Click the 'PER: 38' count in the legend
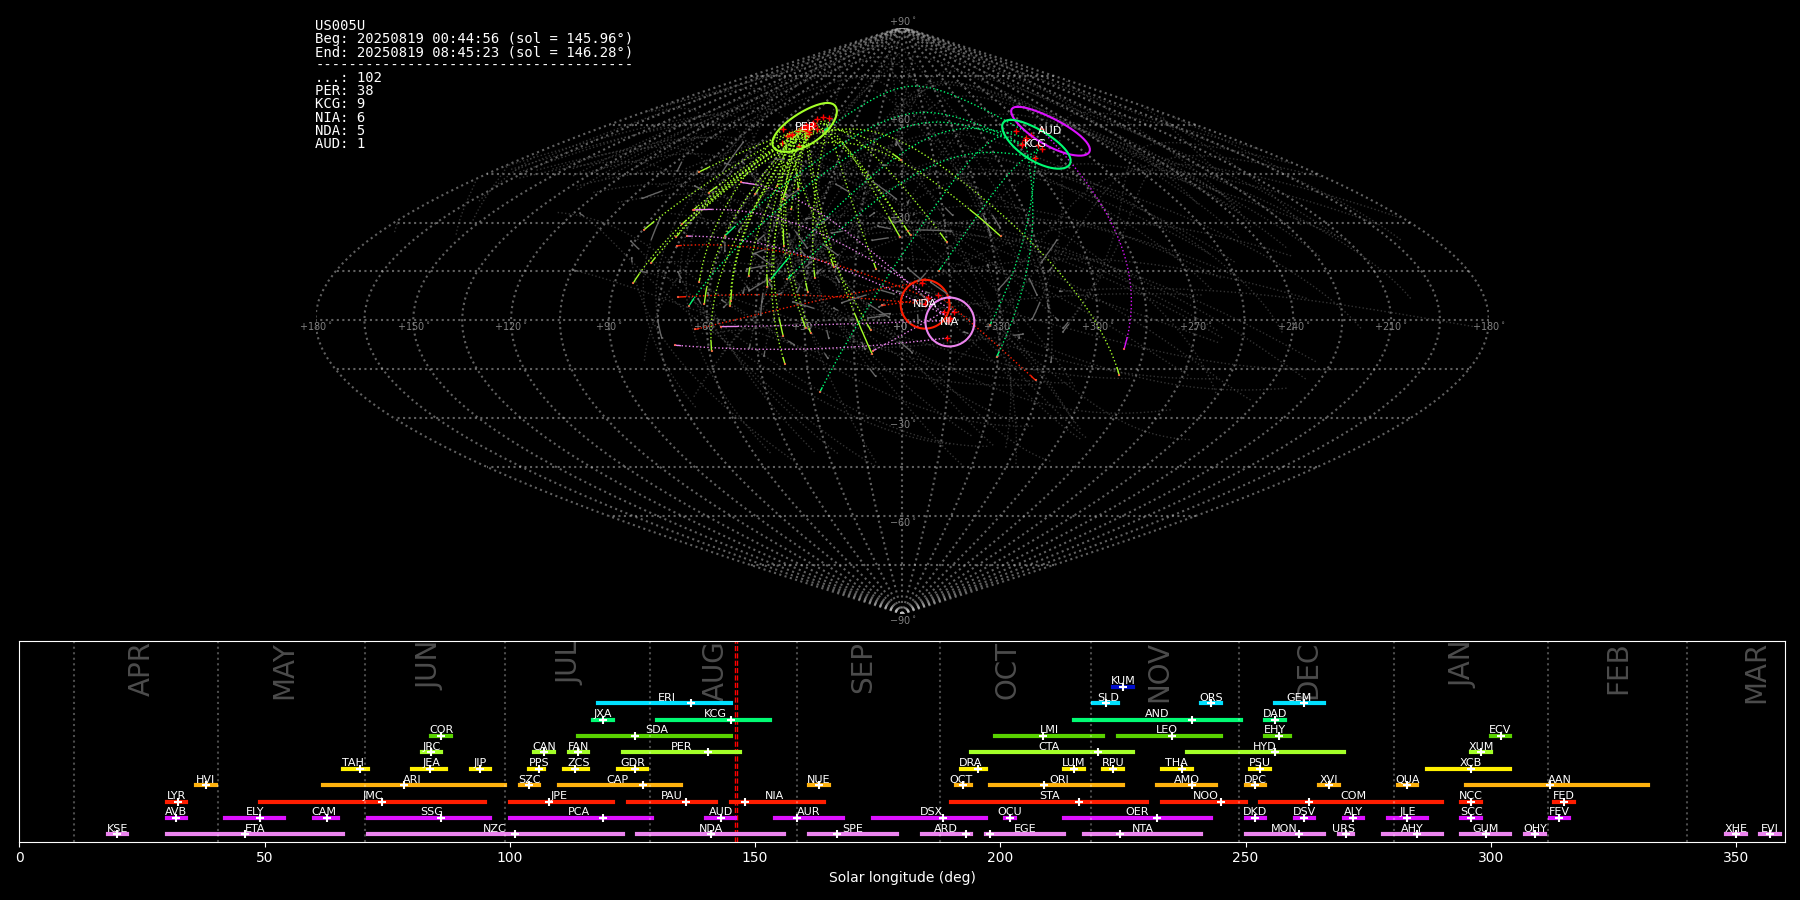Image resolution: width=1800 pixels, height=900 pixels. 344,91
